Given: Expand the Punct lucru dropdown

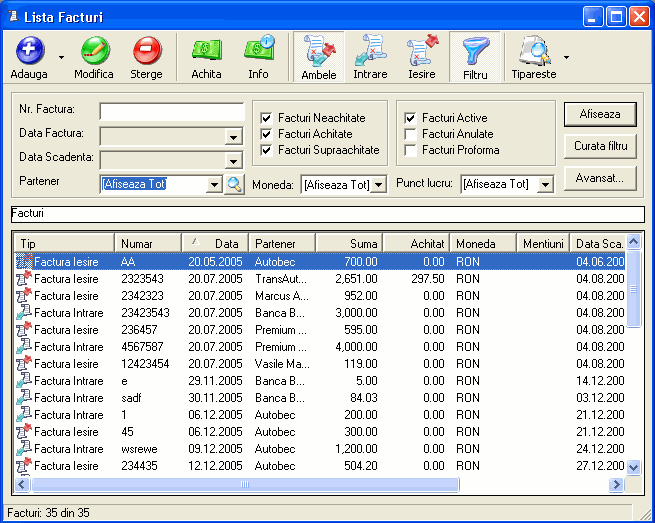Looking at the screenshot, I should click(545, 185).
